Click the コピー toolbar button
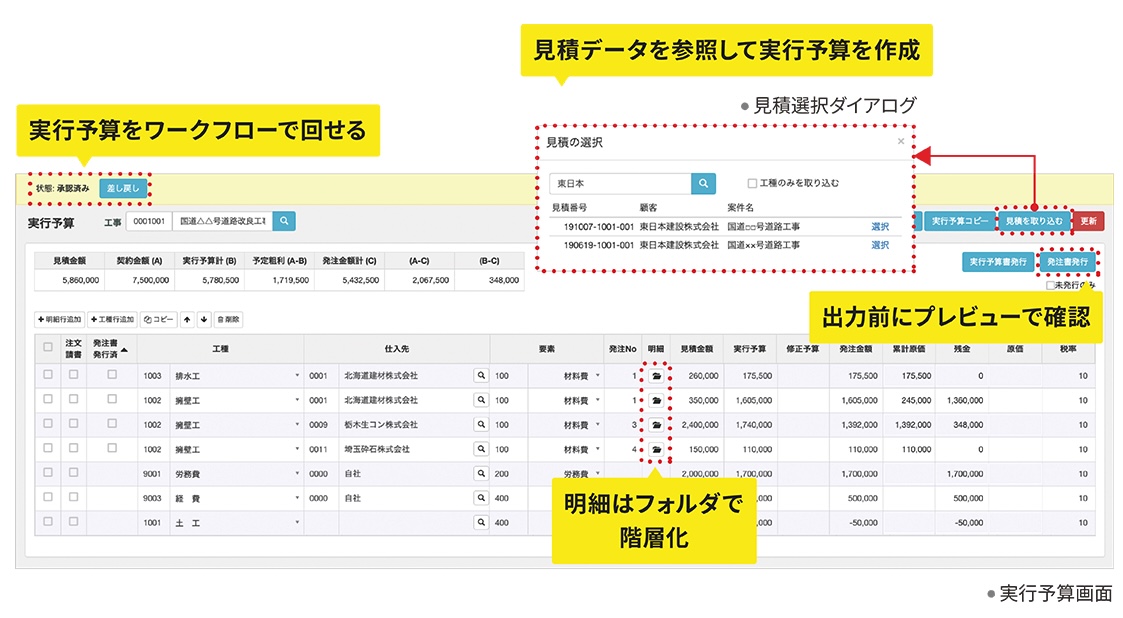Viewport: 1123px width, 618px height. point(158,319)
